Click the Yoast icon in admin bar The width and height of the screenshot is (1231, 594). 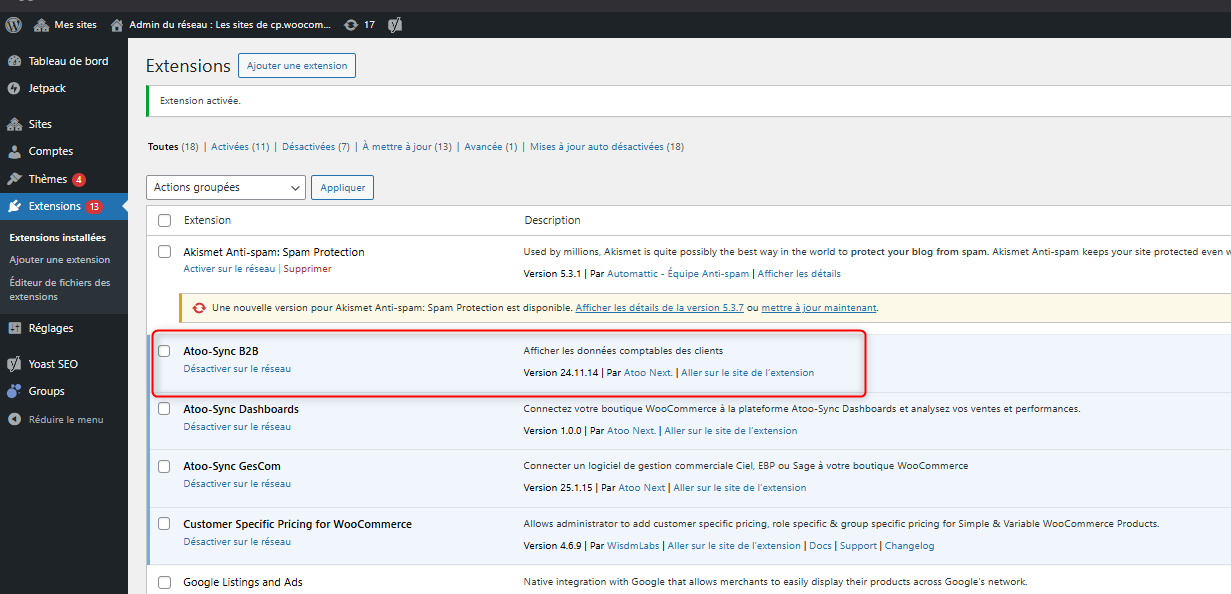pyautogui.click(x=395, y=24)
